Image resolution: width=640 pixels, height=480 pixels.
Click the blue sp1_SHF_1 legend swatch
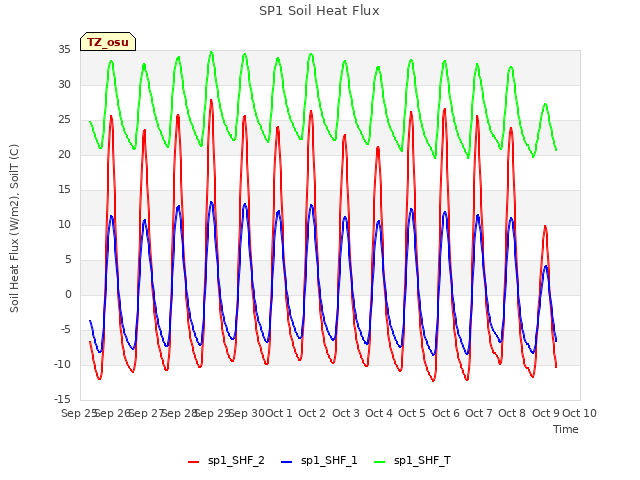click(287, 462)
